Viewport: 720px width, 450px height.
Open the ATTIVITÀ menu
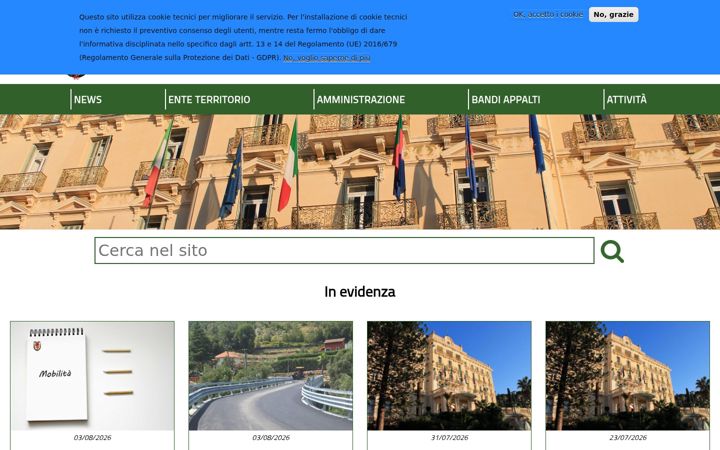point(626,100)
